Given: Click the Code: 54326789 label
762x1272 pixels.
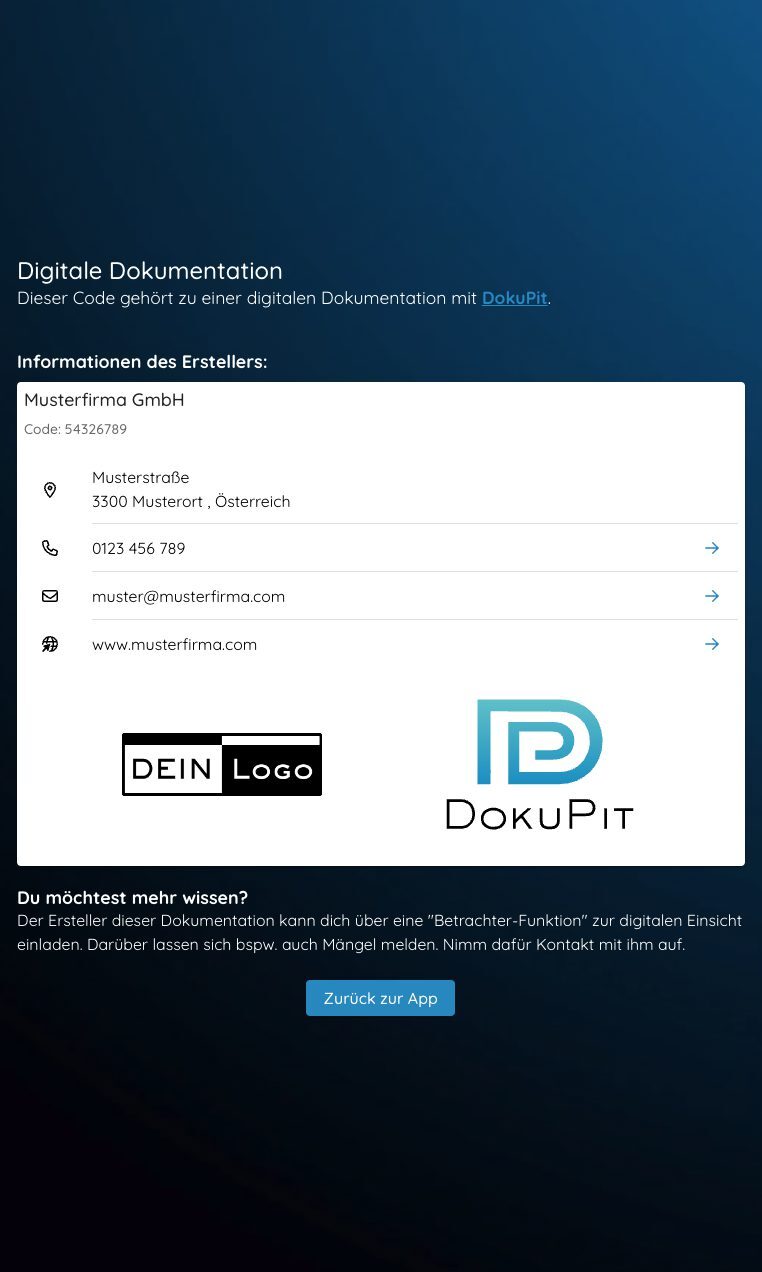Looking at the screenshot, I should pyautogui.click(x=75, y=429).
